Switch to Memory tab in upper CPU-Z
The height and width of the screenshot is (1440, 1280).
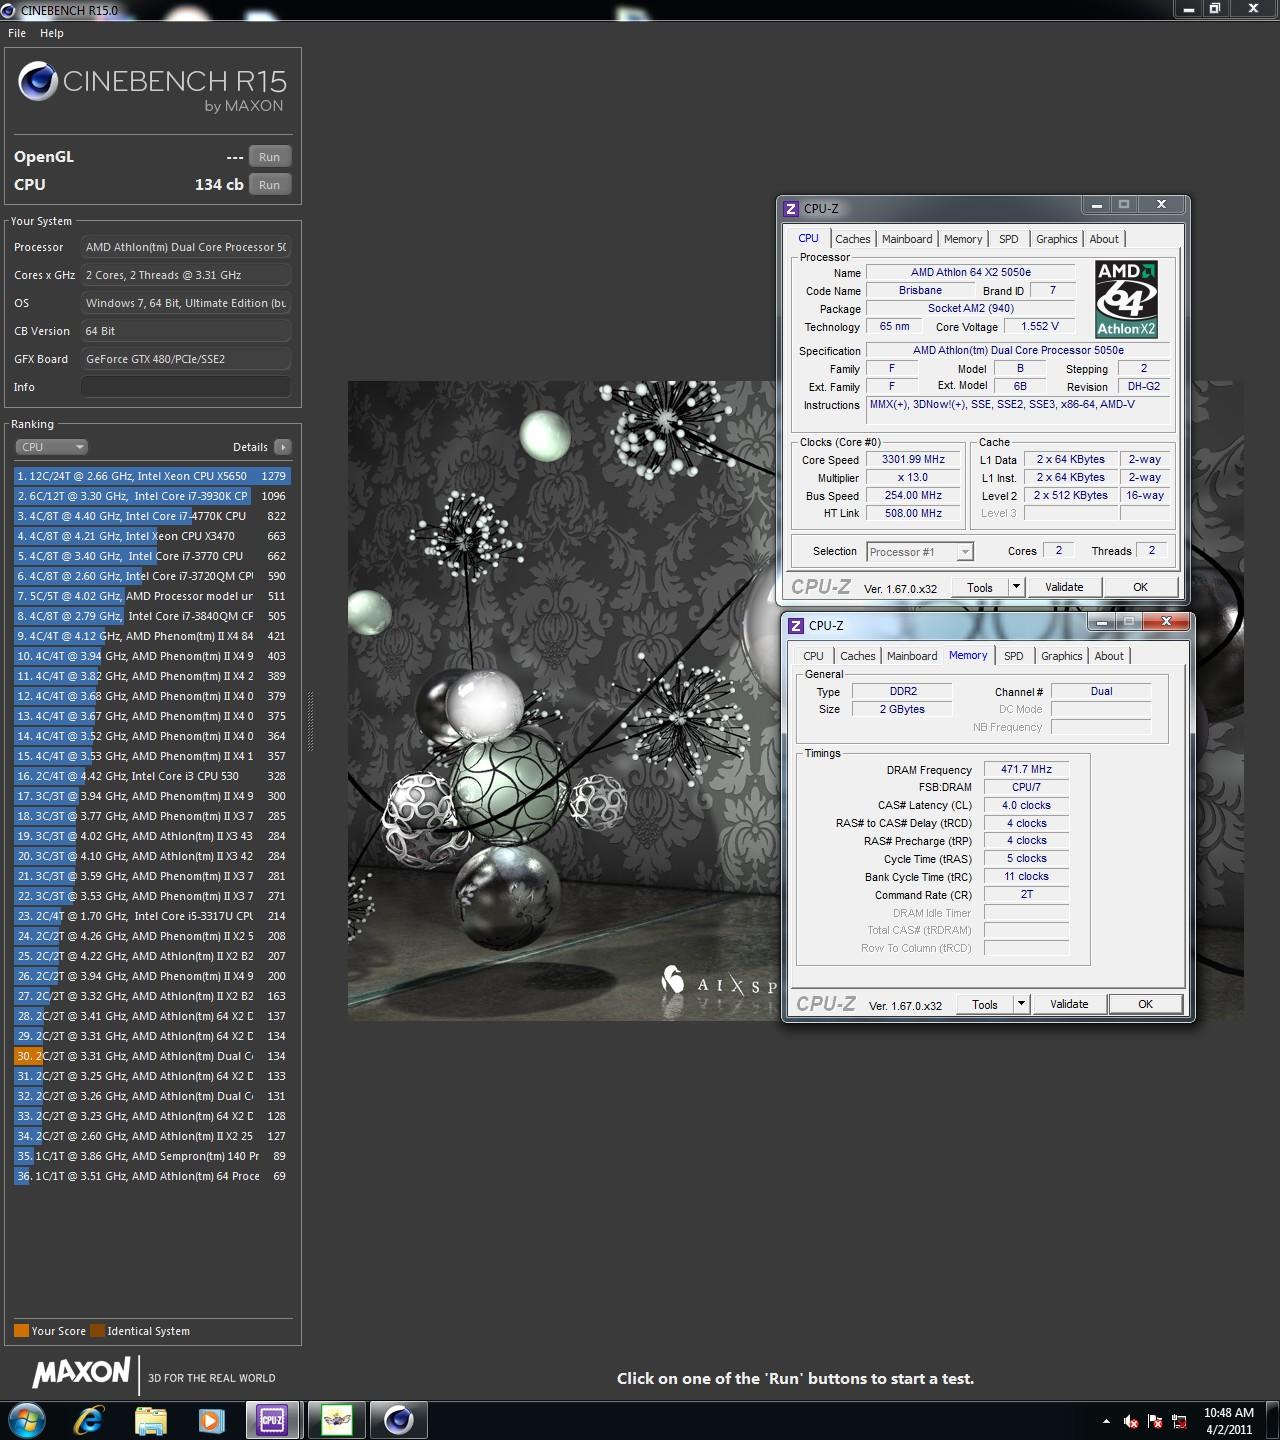pos(963,239)
